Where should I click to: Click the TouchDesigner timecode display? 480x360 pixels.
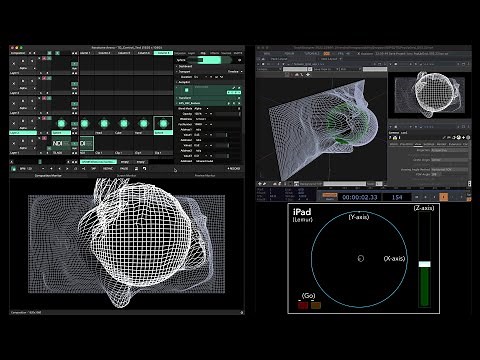tap(360, 197)
